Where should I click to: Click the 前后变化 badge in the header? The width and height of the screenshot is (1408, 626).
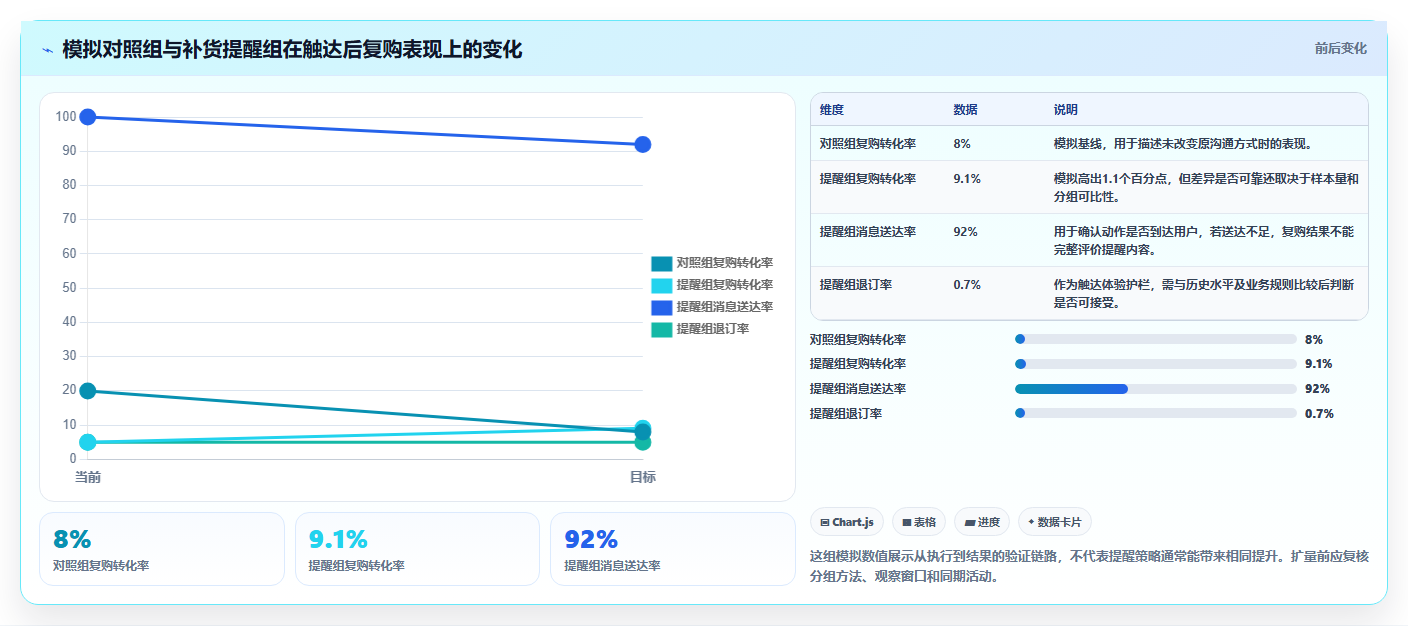pyautogui.click(x=1340, y=48)
